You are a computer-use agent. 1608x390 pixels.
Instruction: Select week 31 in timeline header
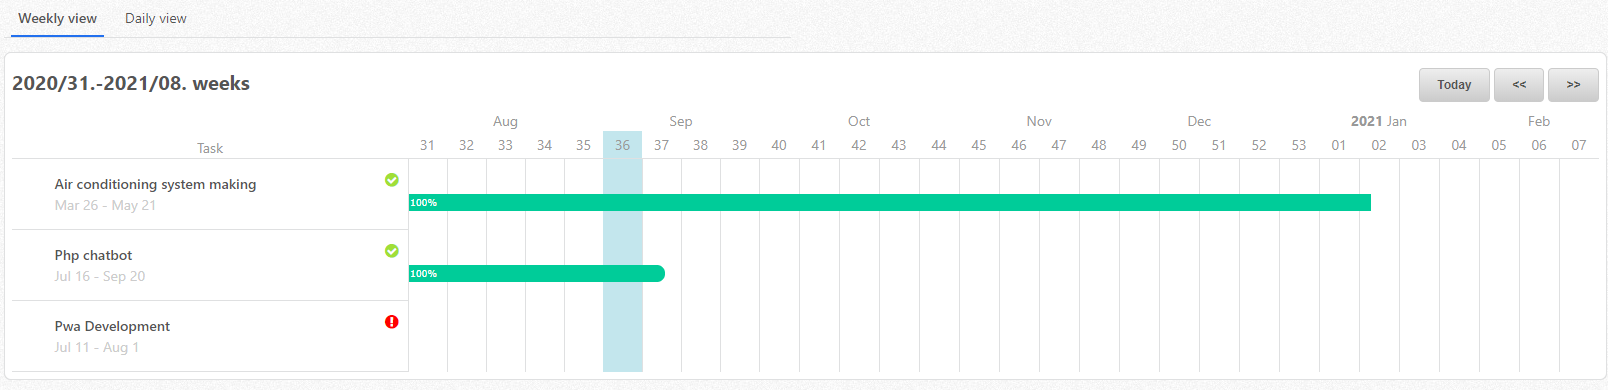click(x=427, y=145)
